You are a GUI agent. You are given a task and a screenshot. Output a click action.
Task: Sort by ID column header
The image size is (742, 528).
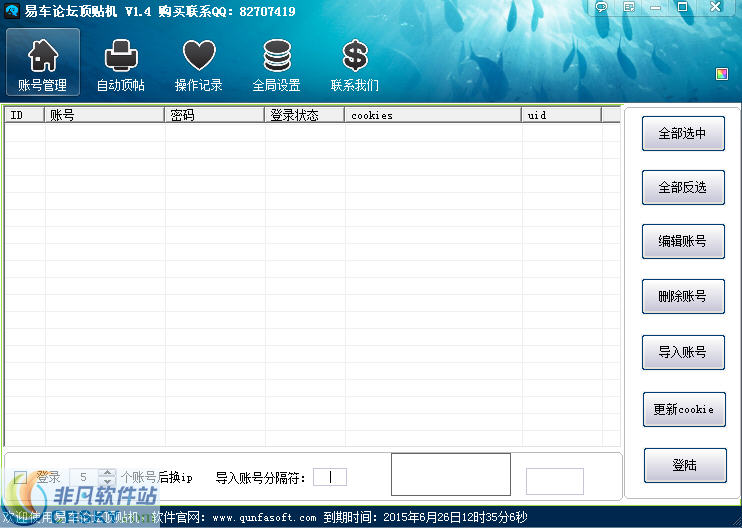pyautogui.click(x=25, y=115)
